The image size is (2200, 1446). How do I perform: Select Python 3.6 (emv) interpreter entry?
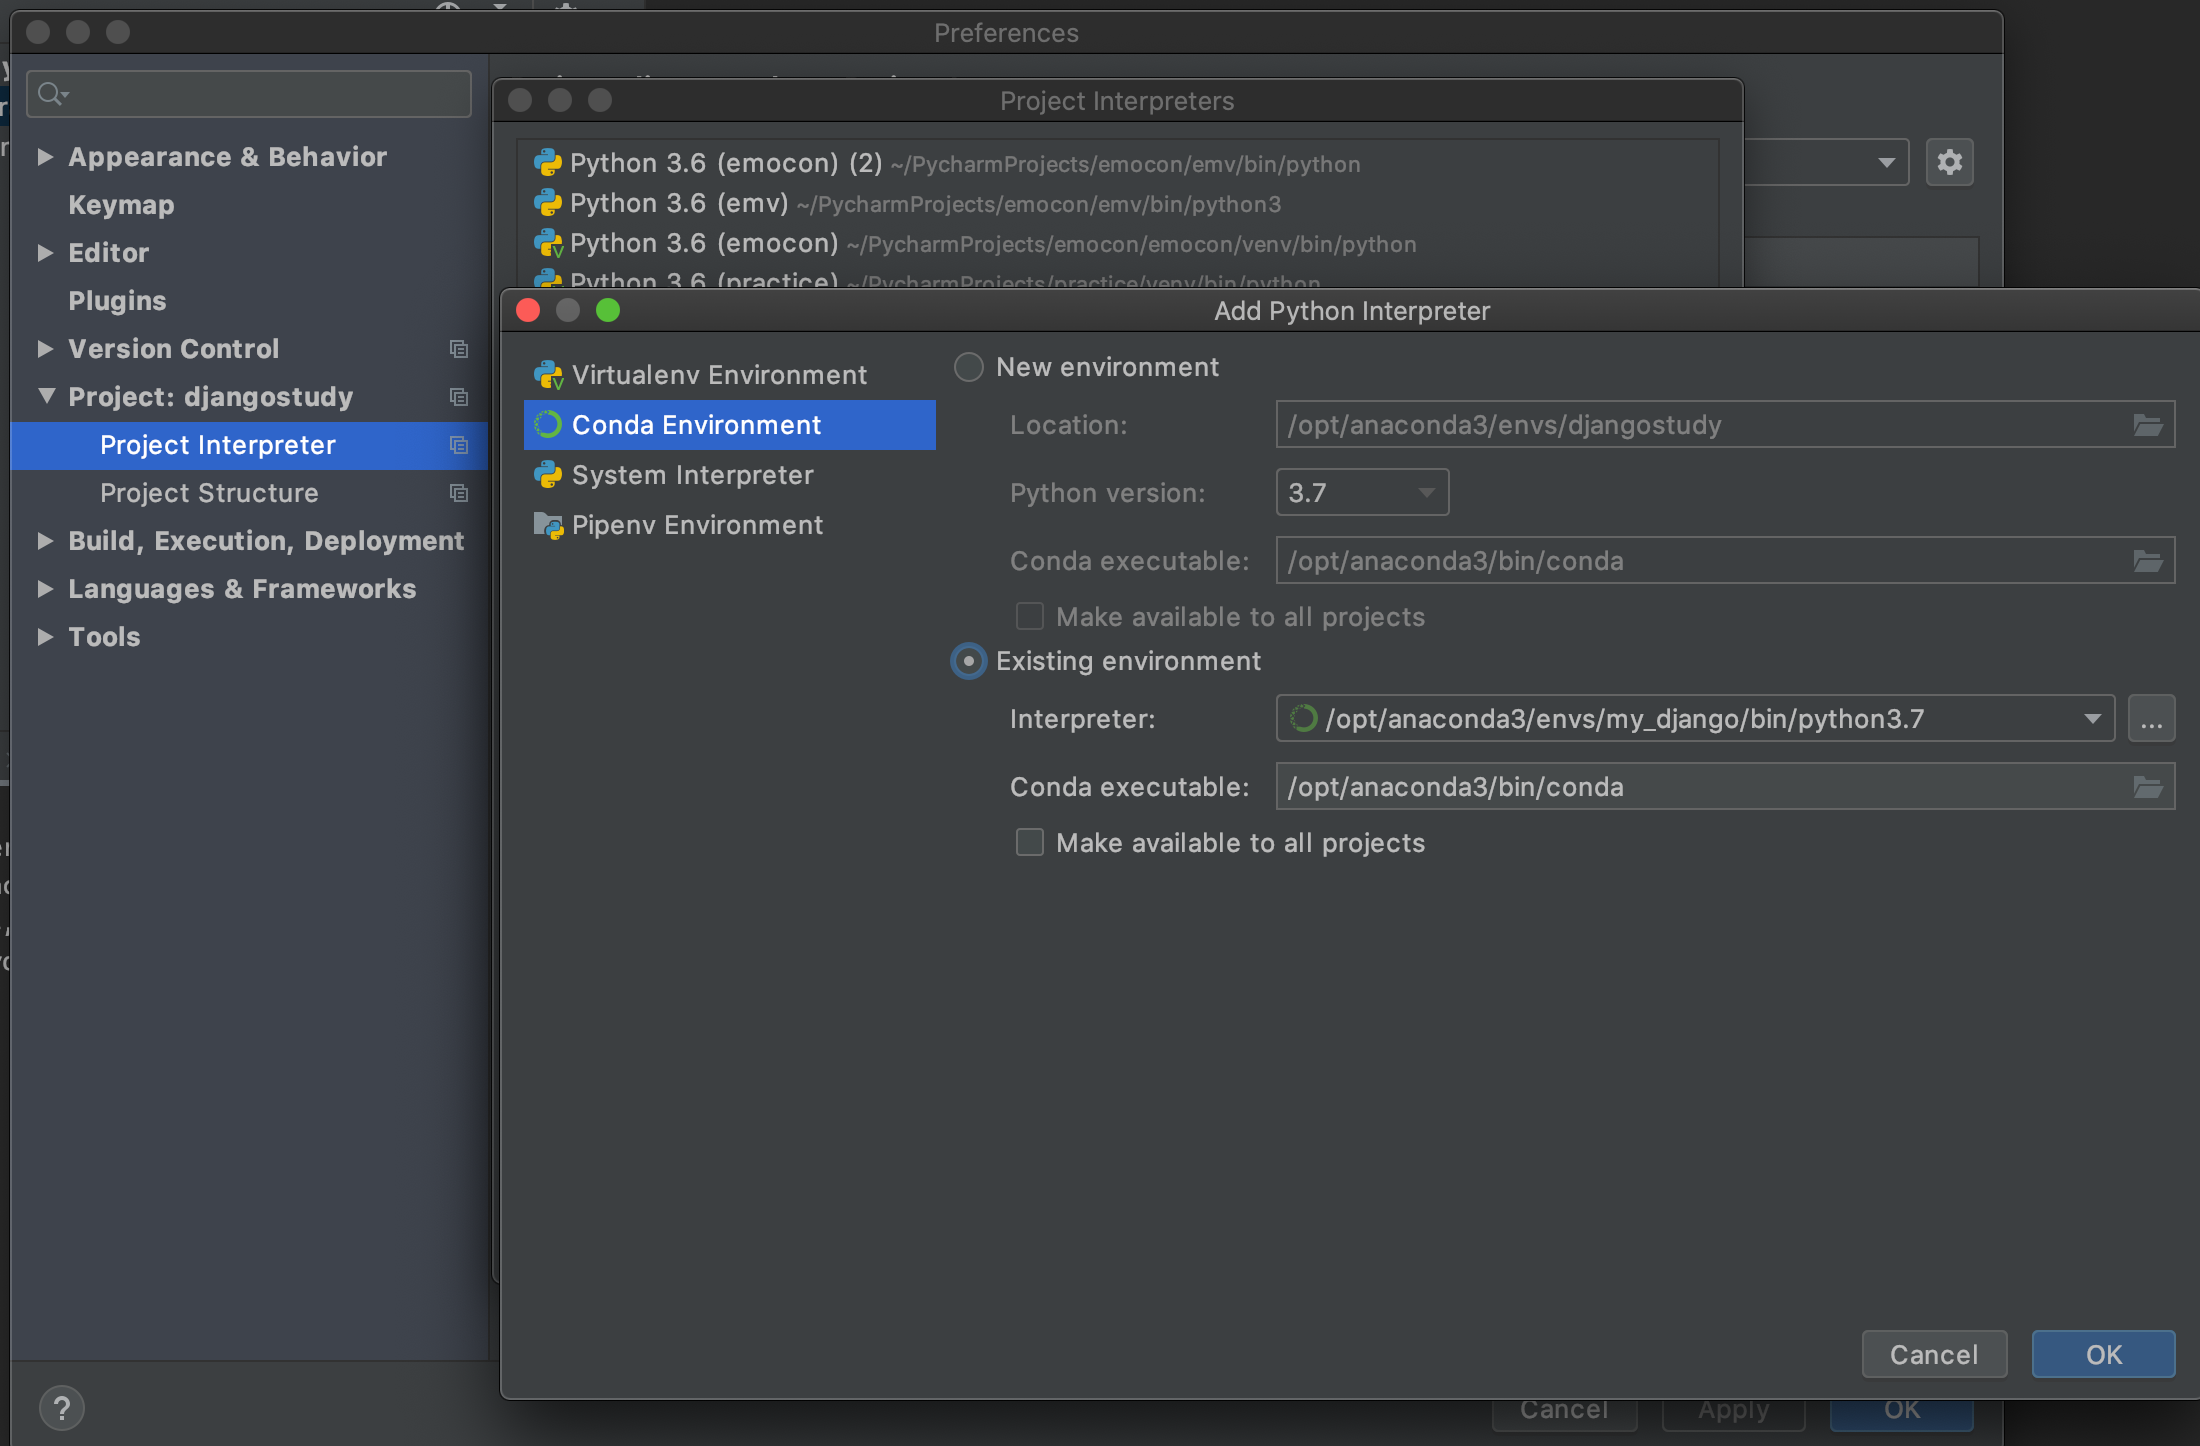tap(680, 203)
